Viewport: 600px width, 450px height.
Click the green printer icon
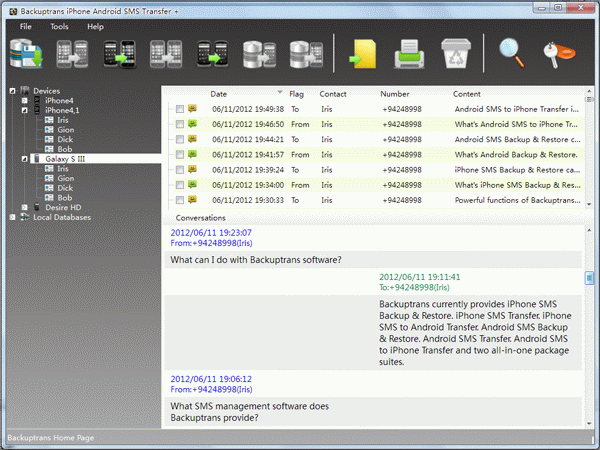[x=409, y=54]
